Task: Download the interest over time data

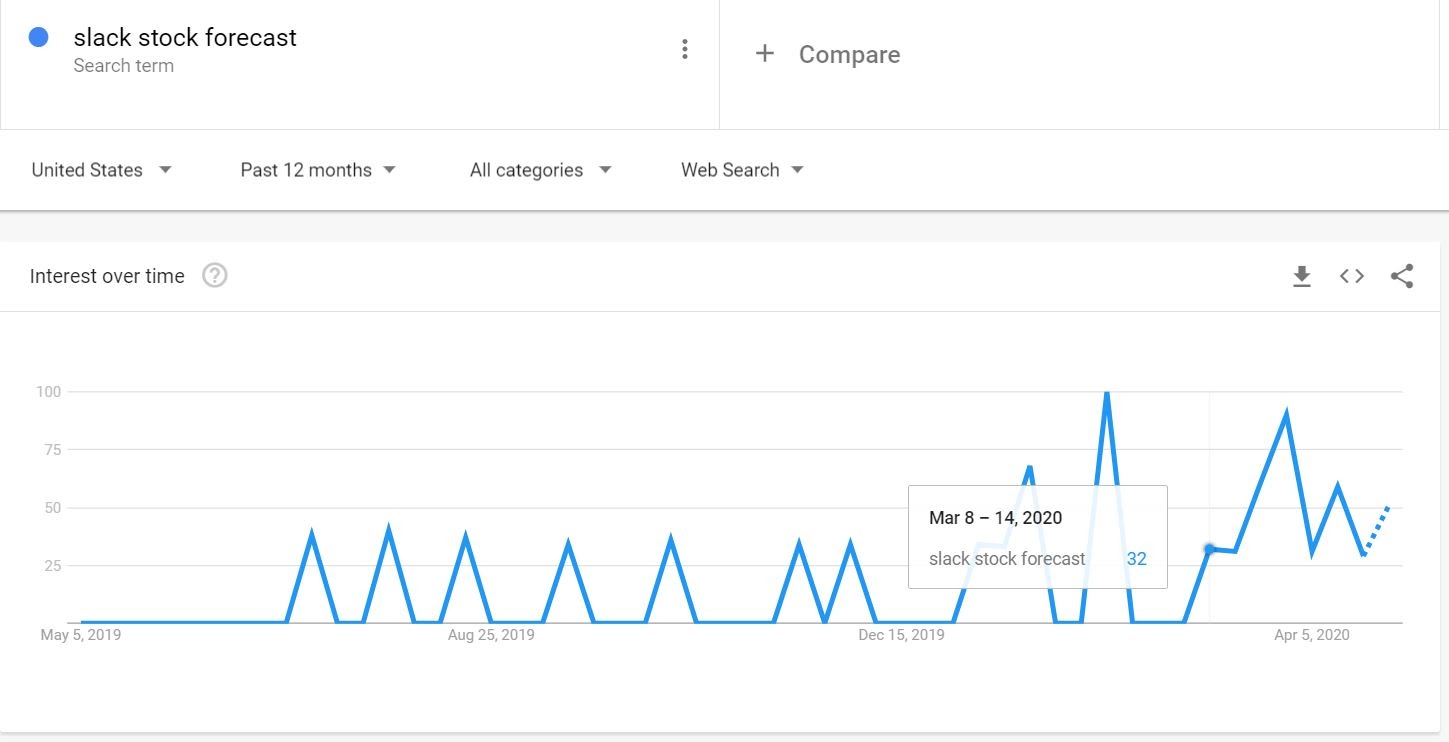Action: [x=1301, y=277]
